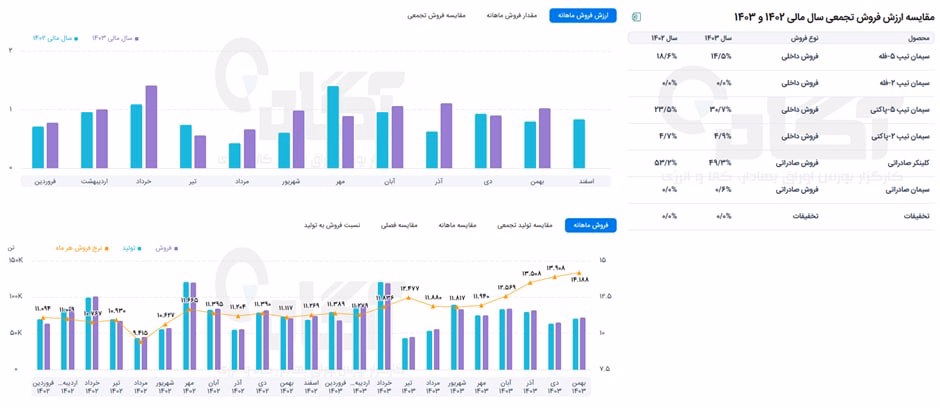
Task: Switch to the مقایسه ماهانه tab
Action: [x=457, y=225]
